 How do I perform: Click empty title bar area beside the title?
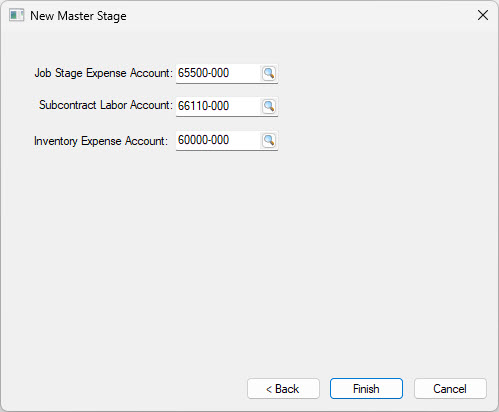click(x=300, y=16)
